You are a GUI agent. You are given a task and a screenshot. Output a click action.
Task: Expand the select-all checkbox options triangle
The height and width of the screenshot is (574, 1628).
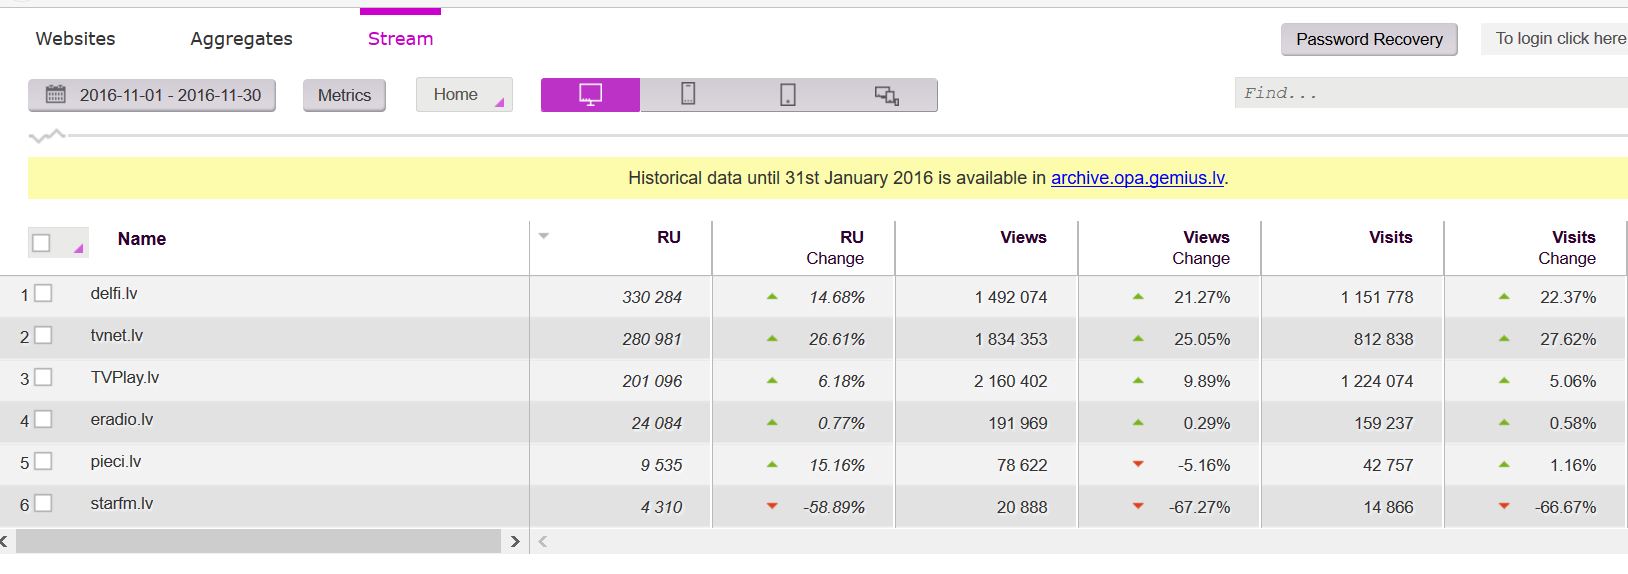78,247
